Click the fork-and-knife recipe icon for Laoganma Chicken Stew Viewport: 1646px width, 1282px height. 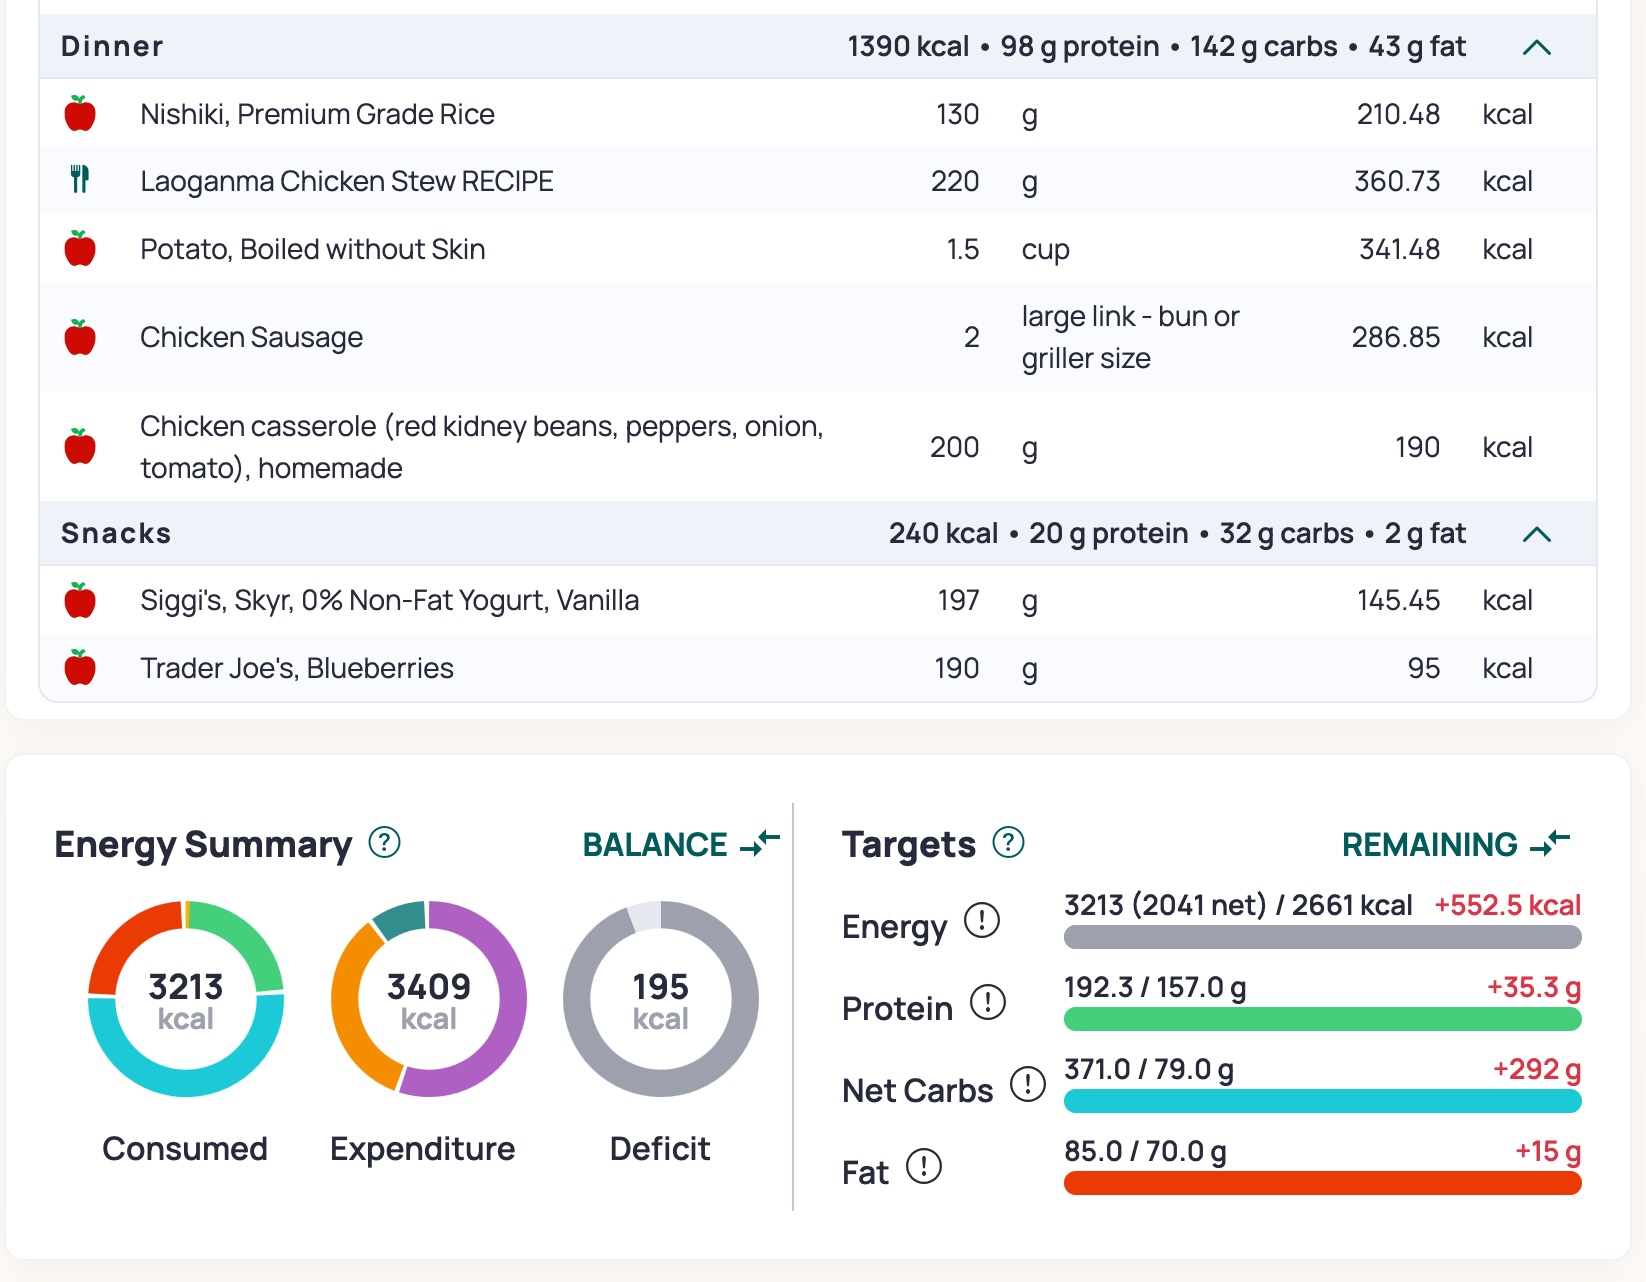80,180
